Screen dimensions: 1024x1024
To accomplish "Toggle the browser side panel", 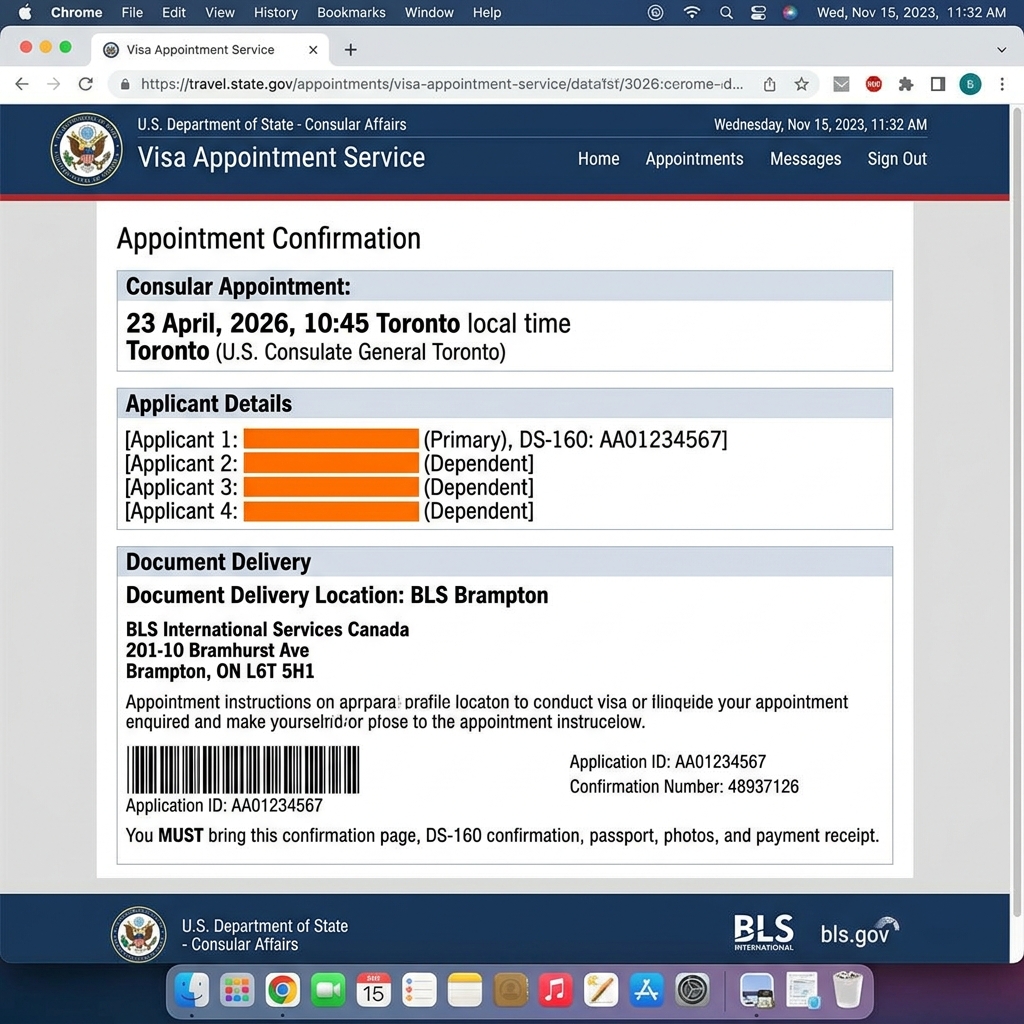I will pyautogui.click(x=938, y=84).
